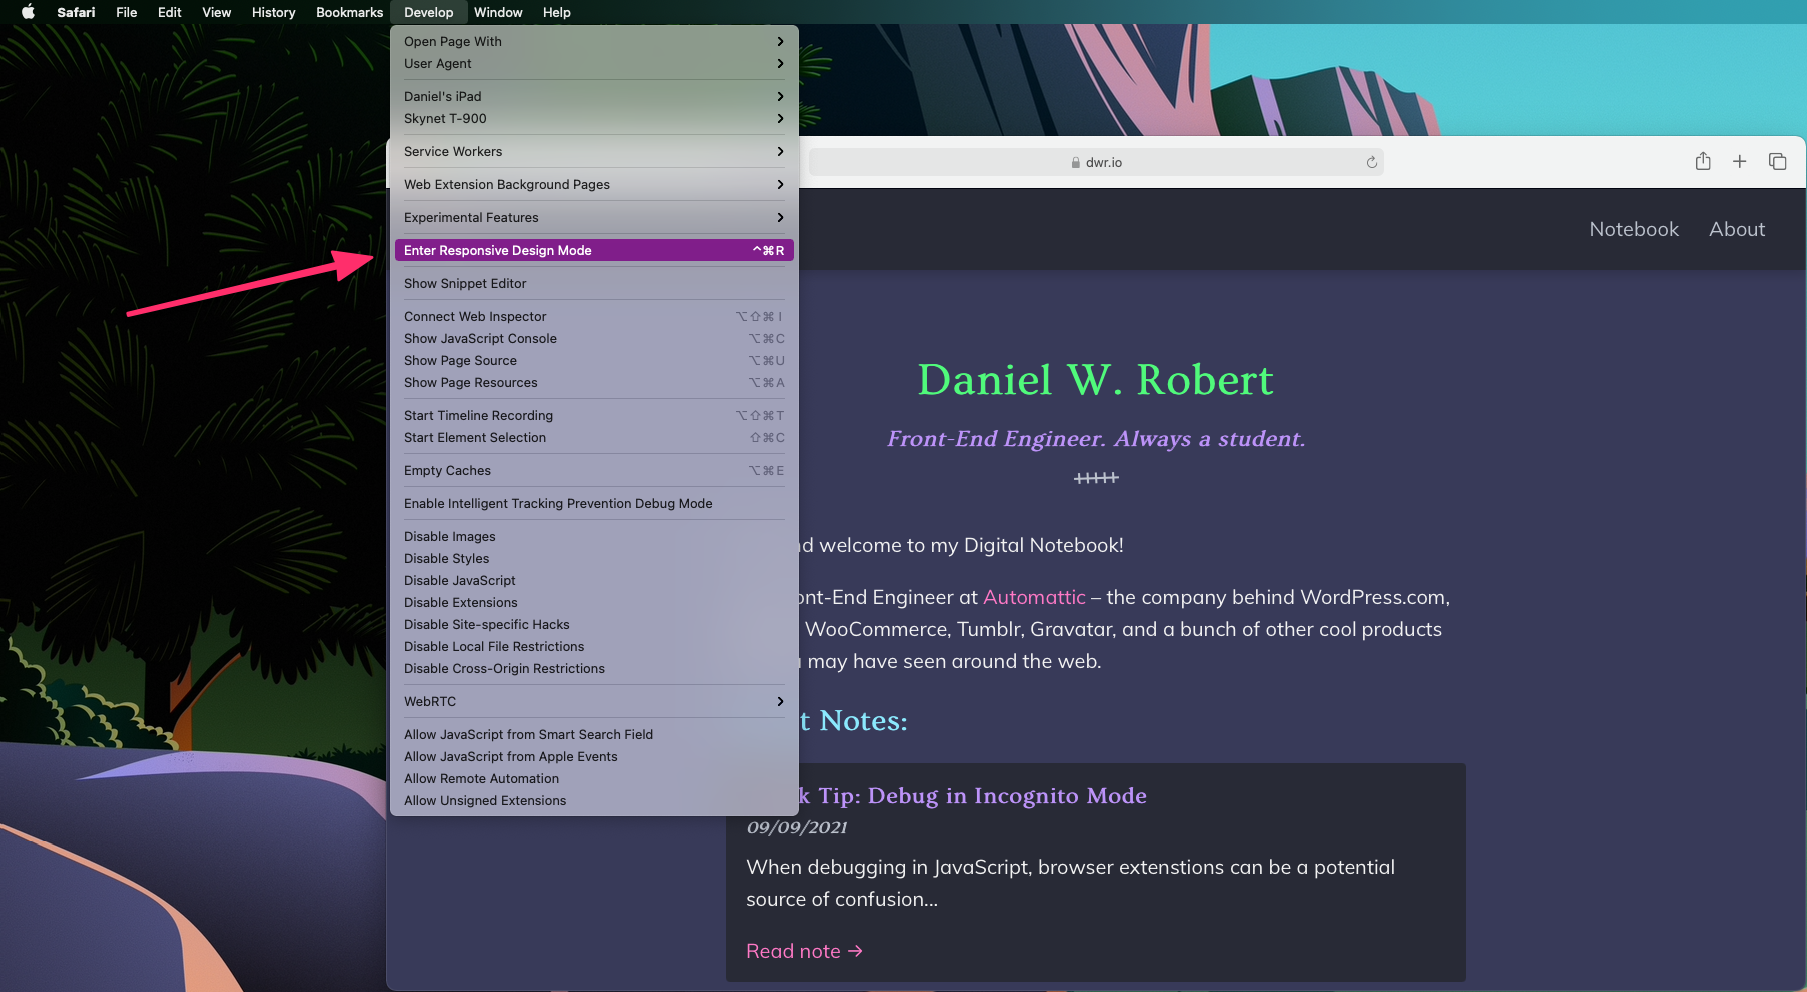Choose Show Page Resources
The image size is (1807, 992).
(594, 382)
